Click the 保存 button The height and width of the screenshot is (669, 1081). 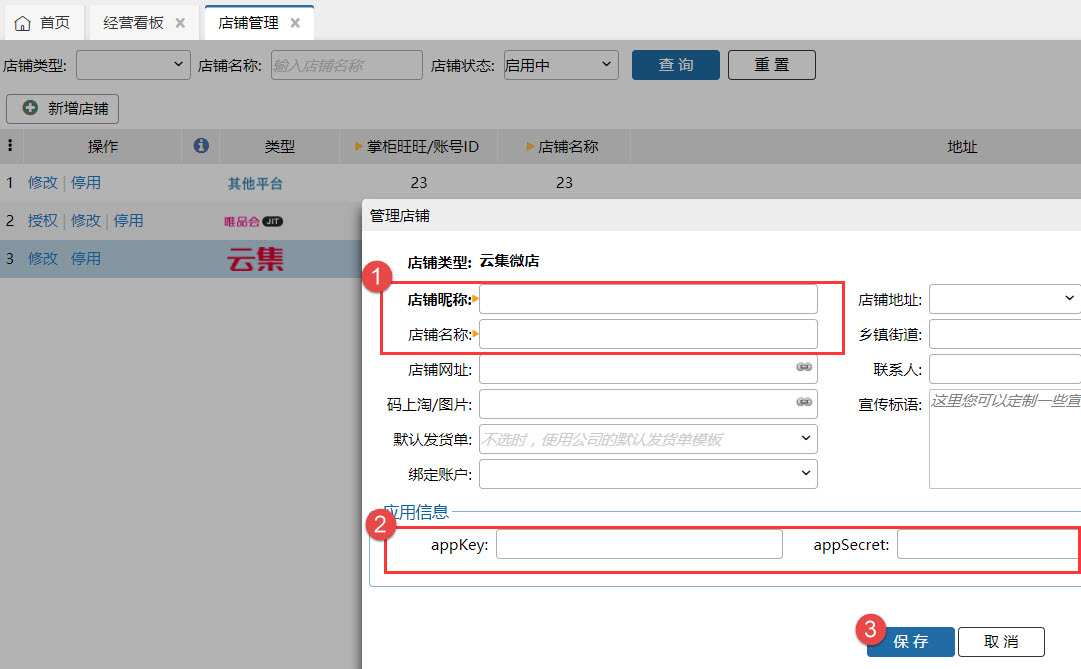click(911, 642)
